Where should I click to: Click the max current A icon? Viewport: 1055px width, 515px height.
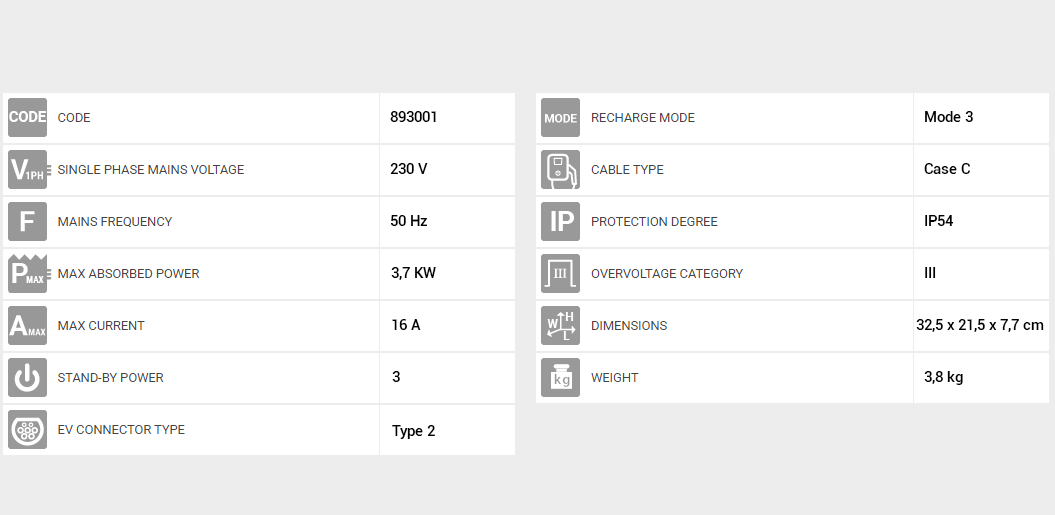coord(28,326)
